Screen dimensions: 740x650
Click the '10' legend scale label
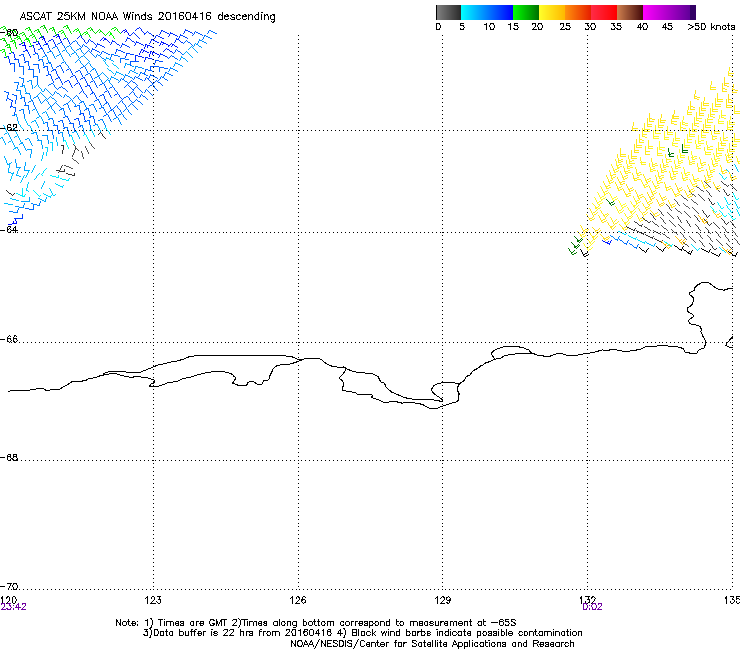pos(489,26)
